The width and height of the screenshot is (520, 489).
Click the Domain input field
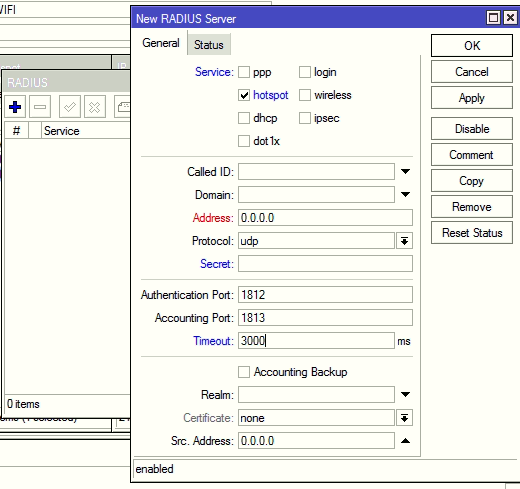pos(316,195)
